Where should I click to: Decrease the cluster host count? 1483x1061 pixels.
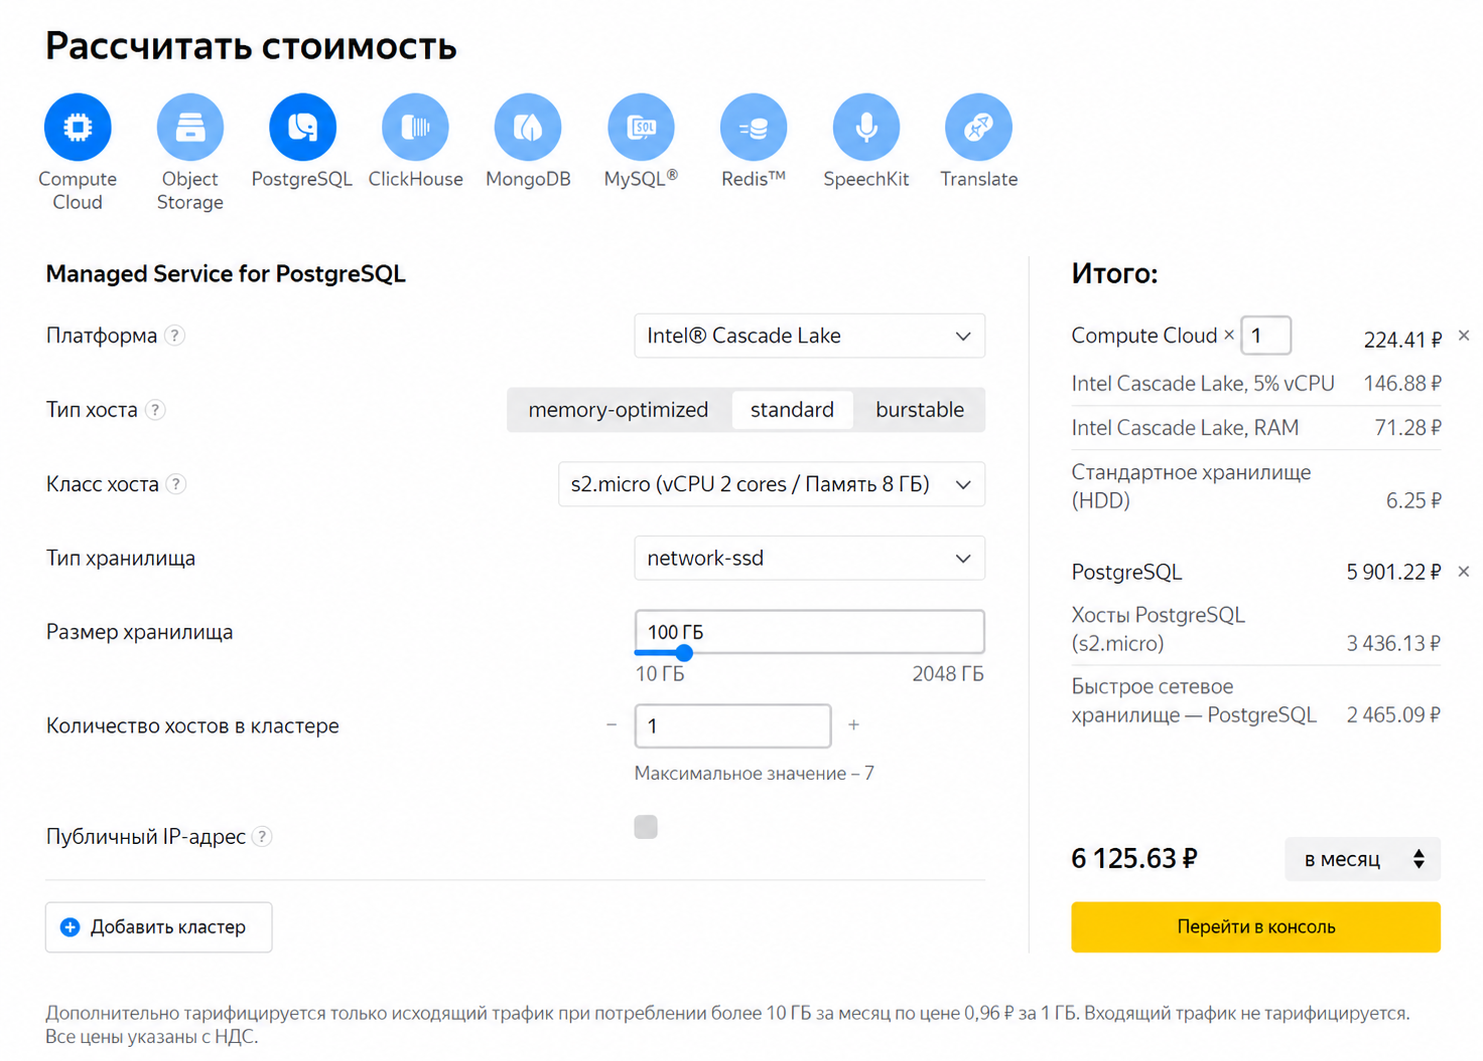coord(611,725)
